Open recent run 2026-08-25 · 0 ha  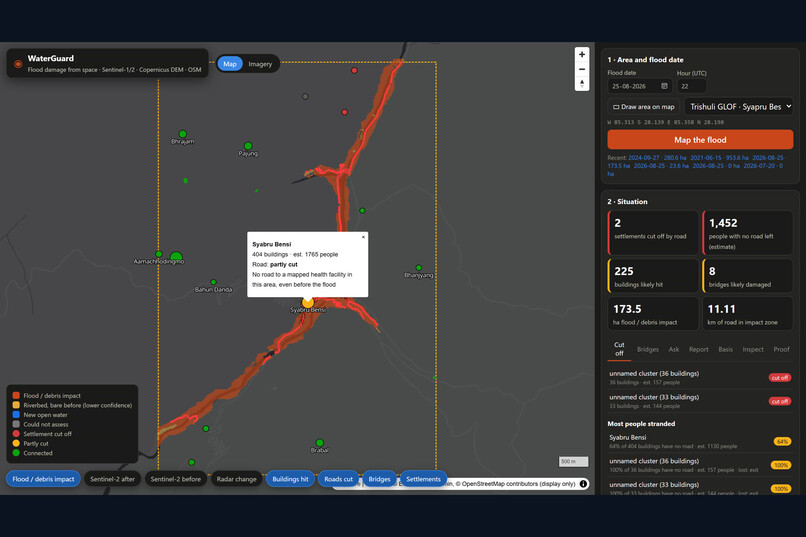click(x=716, y=166)
